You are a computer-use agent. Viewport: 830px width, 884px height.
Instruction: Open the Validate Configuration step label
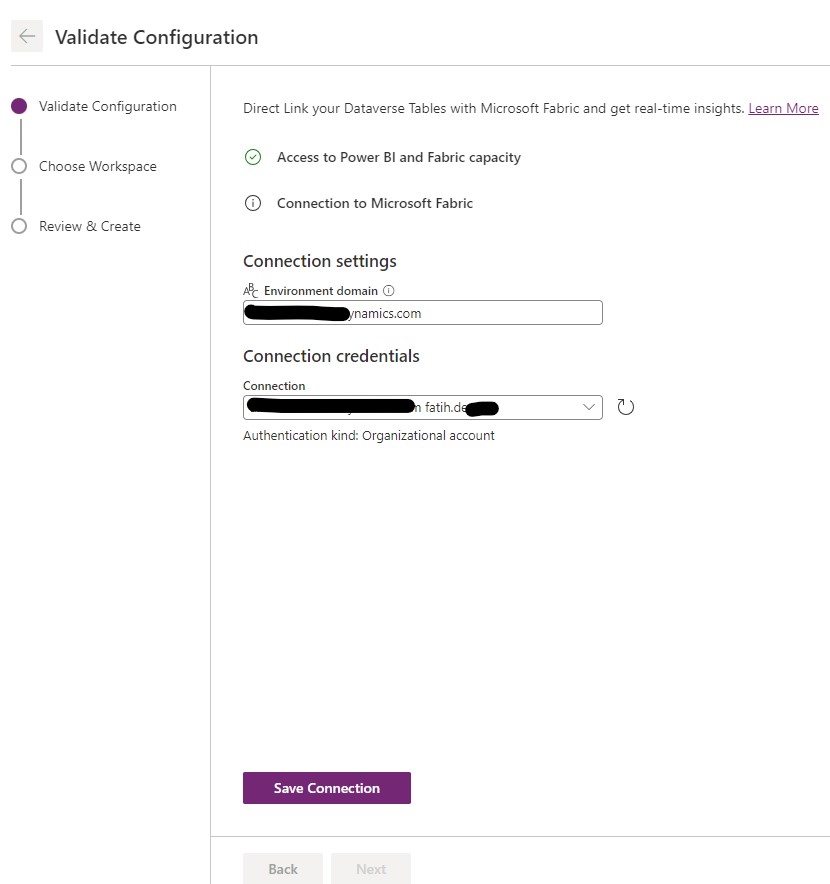click(108, 106)
